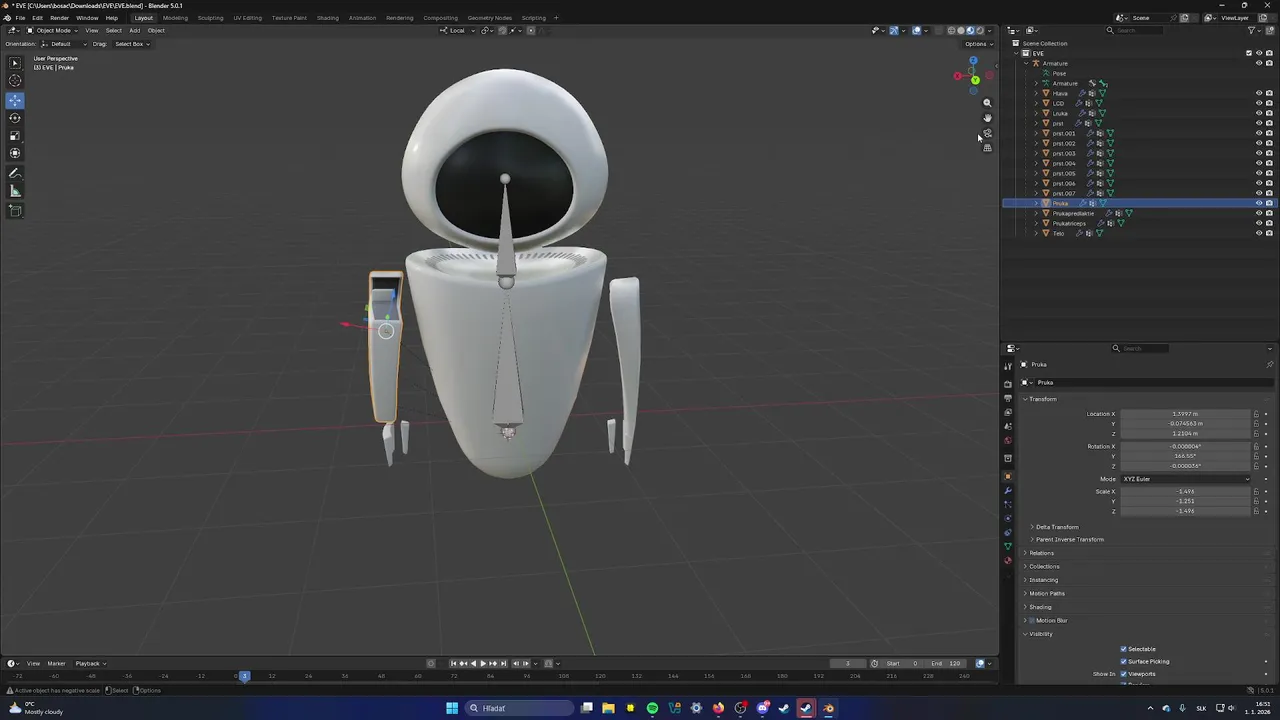This screenshot has width=1280, height=720.
Task: Select the Annotate tool
Action: (x=15, y=174)
